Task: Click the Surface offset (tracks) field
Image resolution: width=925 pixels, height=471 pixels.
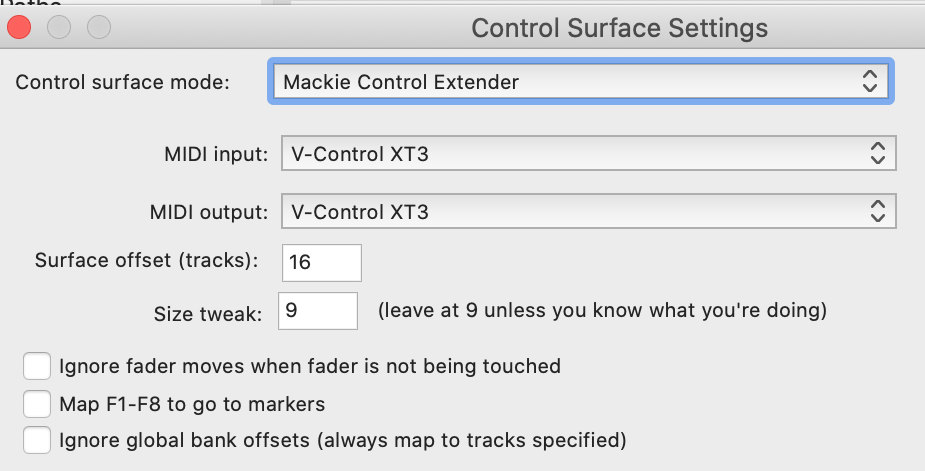Action: click(321, 262)
